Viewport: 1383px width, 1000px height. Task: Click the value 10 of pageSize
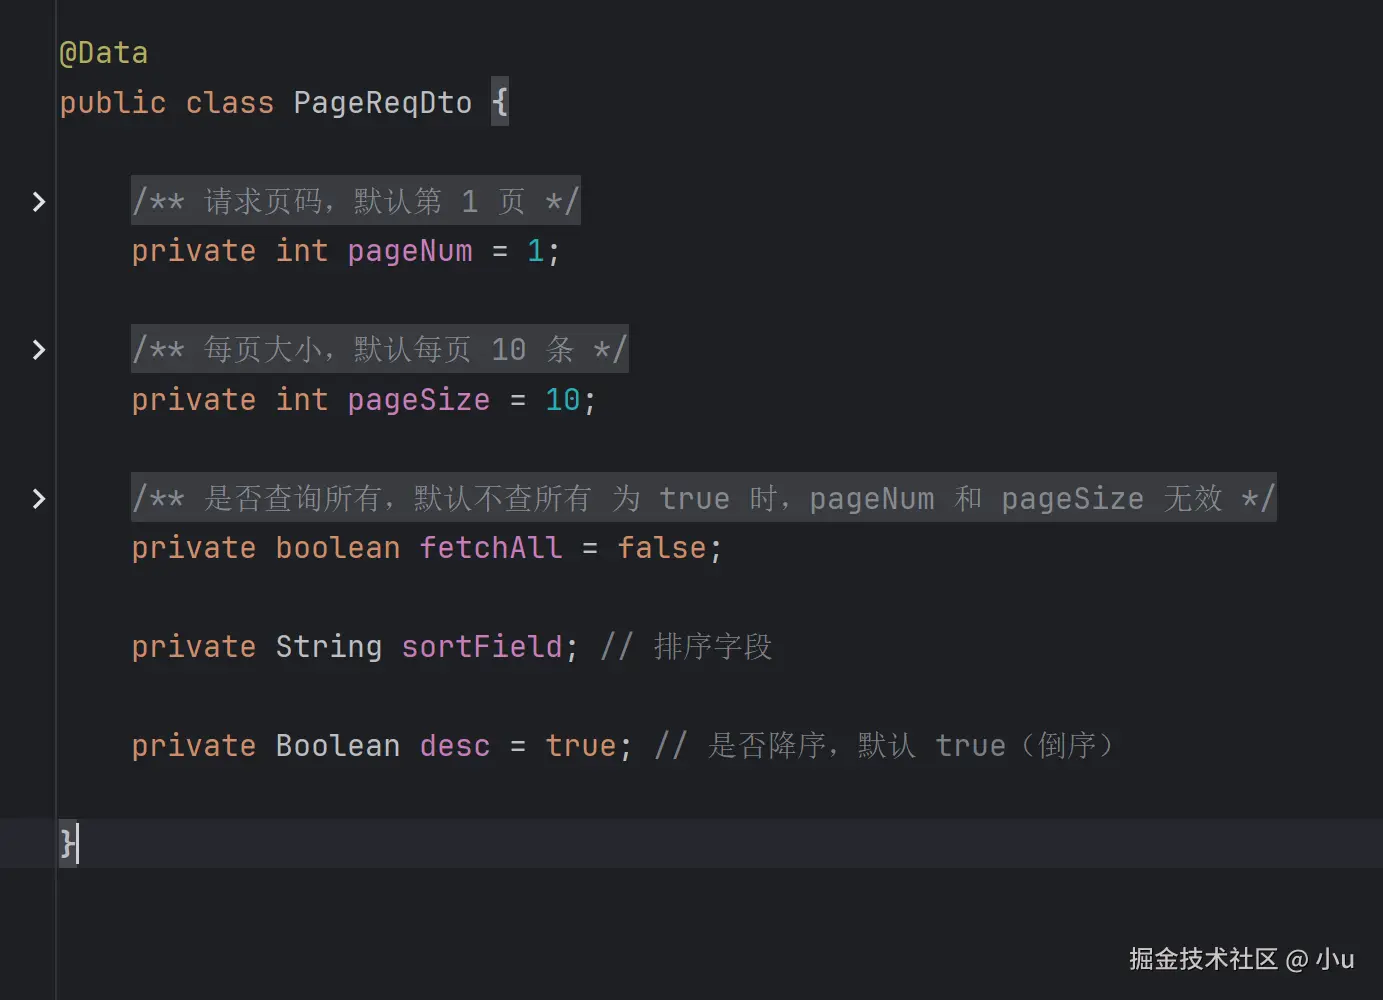(562, 400)
